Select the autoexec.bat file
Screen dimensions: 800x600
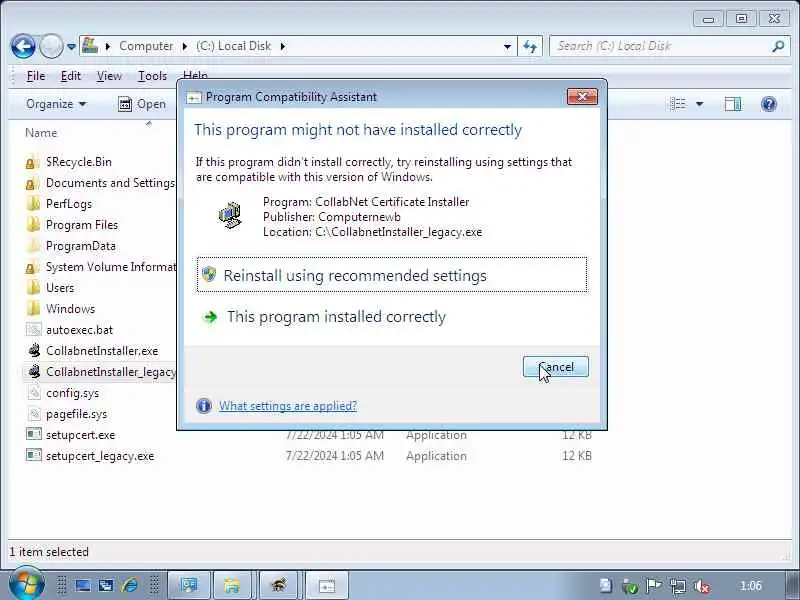pyautogui.click(x=79, y=330)
